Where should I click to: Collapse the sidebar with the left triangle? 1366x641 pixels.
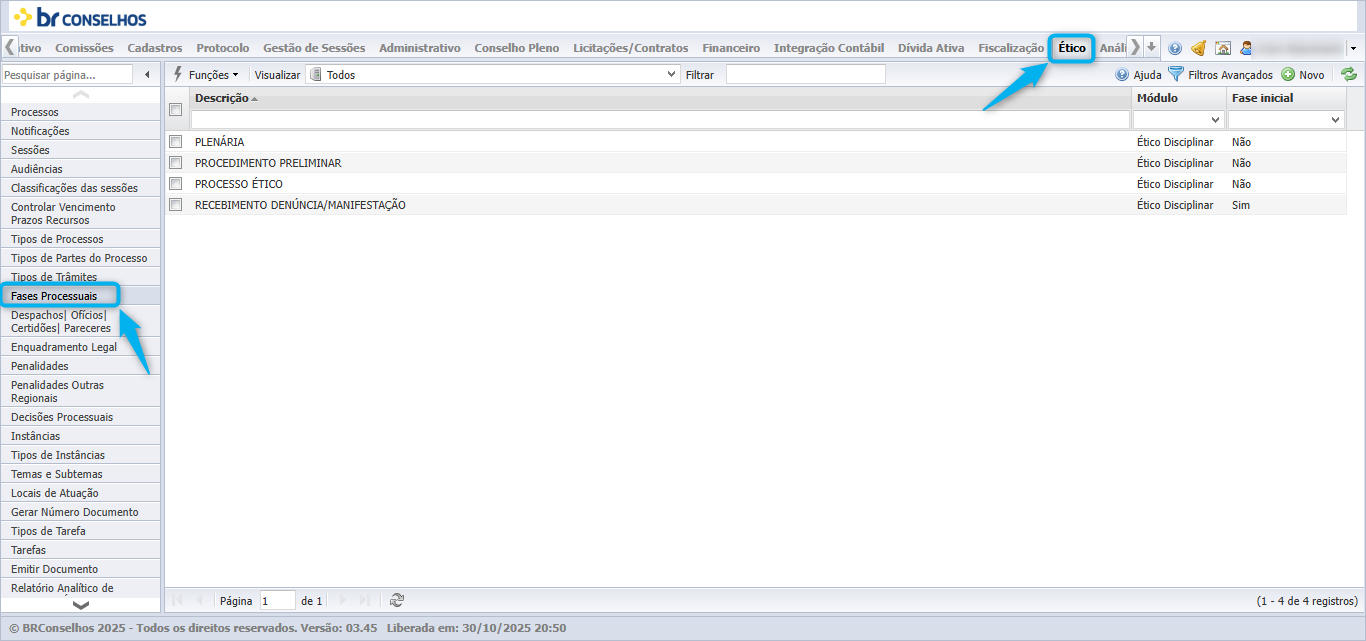148,74
